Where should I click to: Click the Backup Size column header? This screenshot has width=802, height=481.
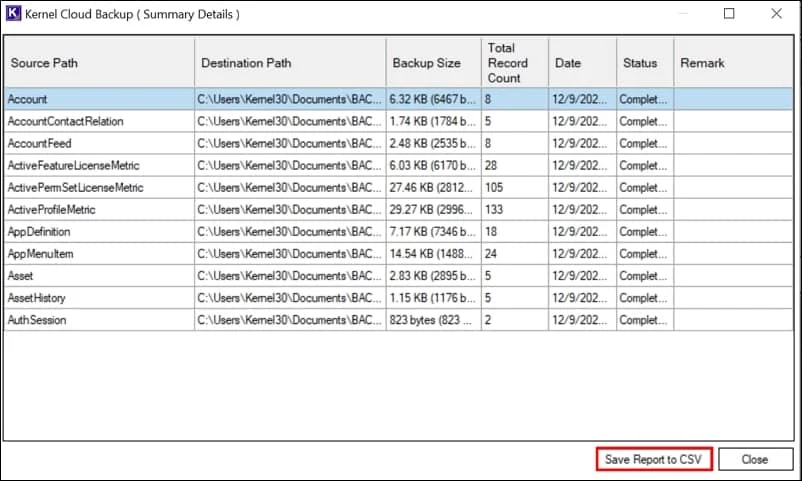(x=434, y=63)
